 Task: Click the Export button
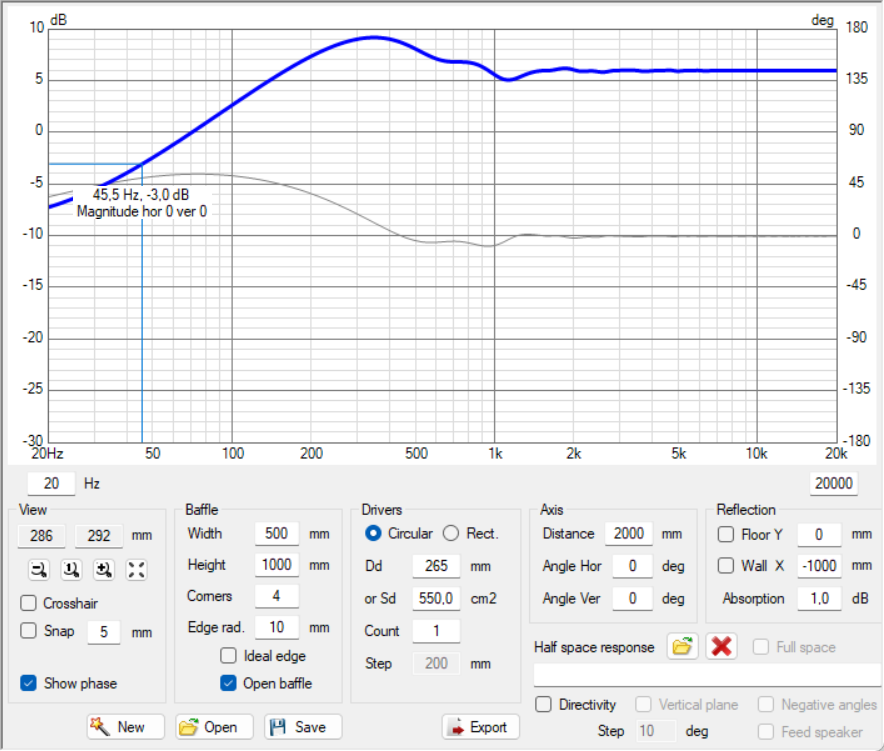(480, 727)
